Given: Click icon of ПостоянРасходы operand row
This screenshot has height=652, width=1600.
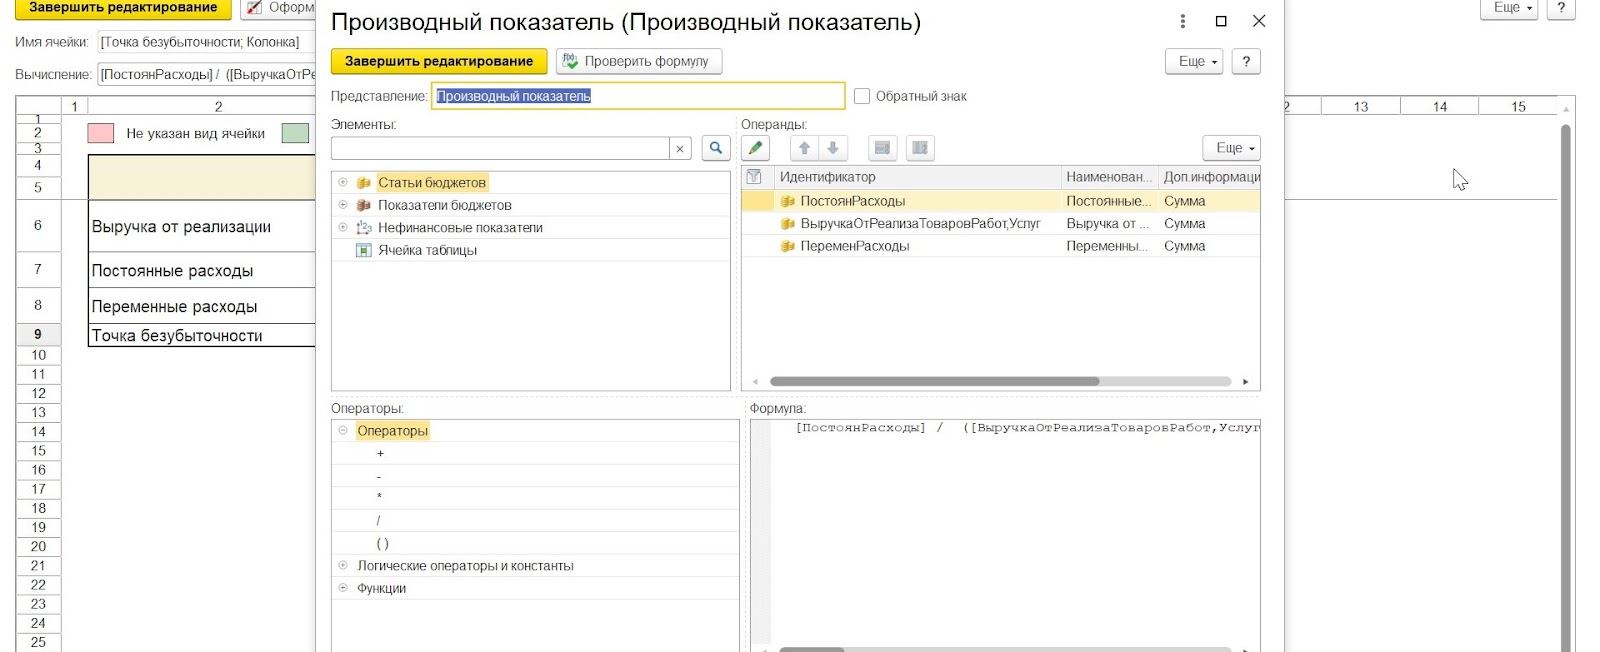Looking at the screenshot, I should click(x=788, y=201).
